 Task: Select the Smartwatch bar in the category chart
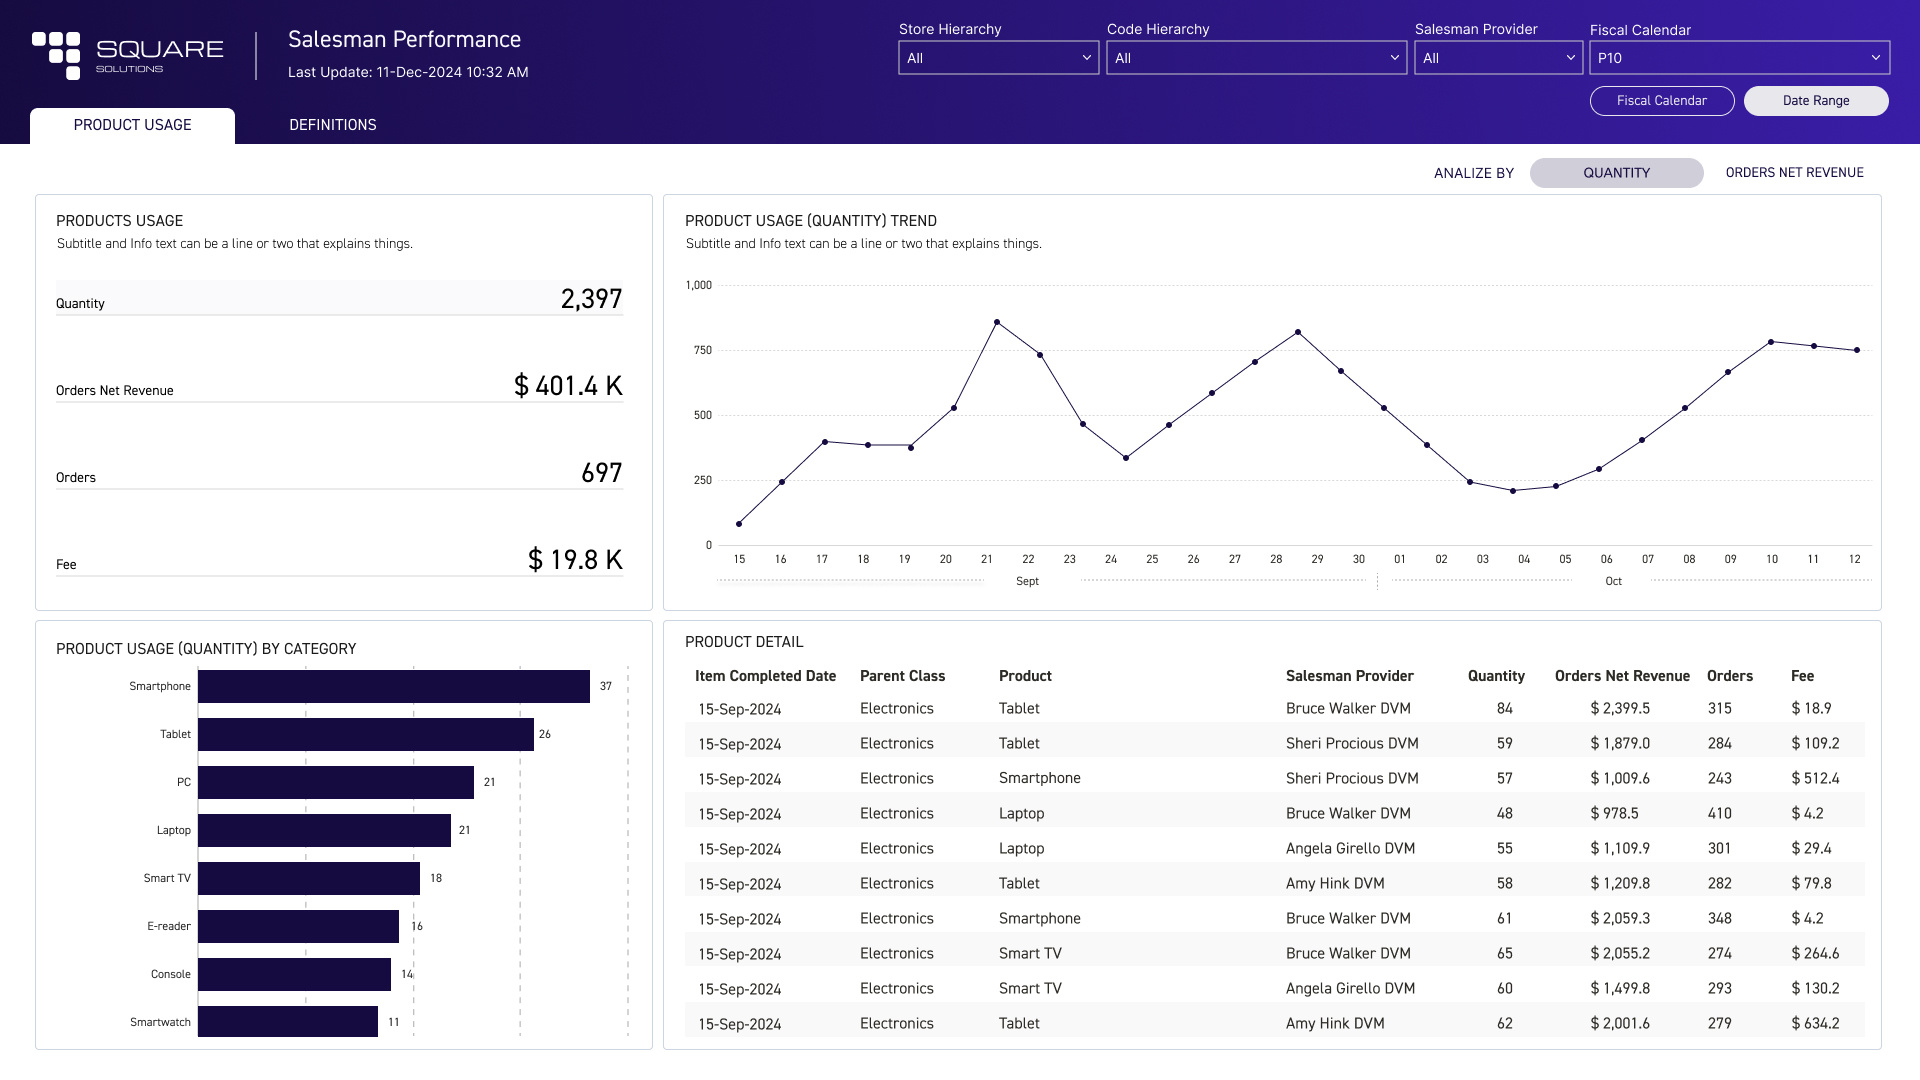(285, 1022)
